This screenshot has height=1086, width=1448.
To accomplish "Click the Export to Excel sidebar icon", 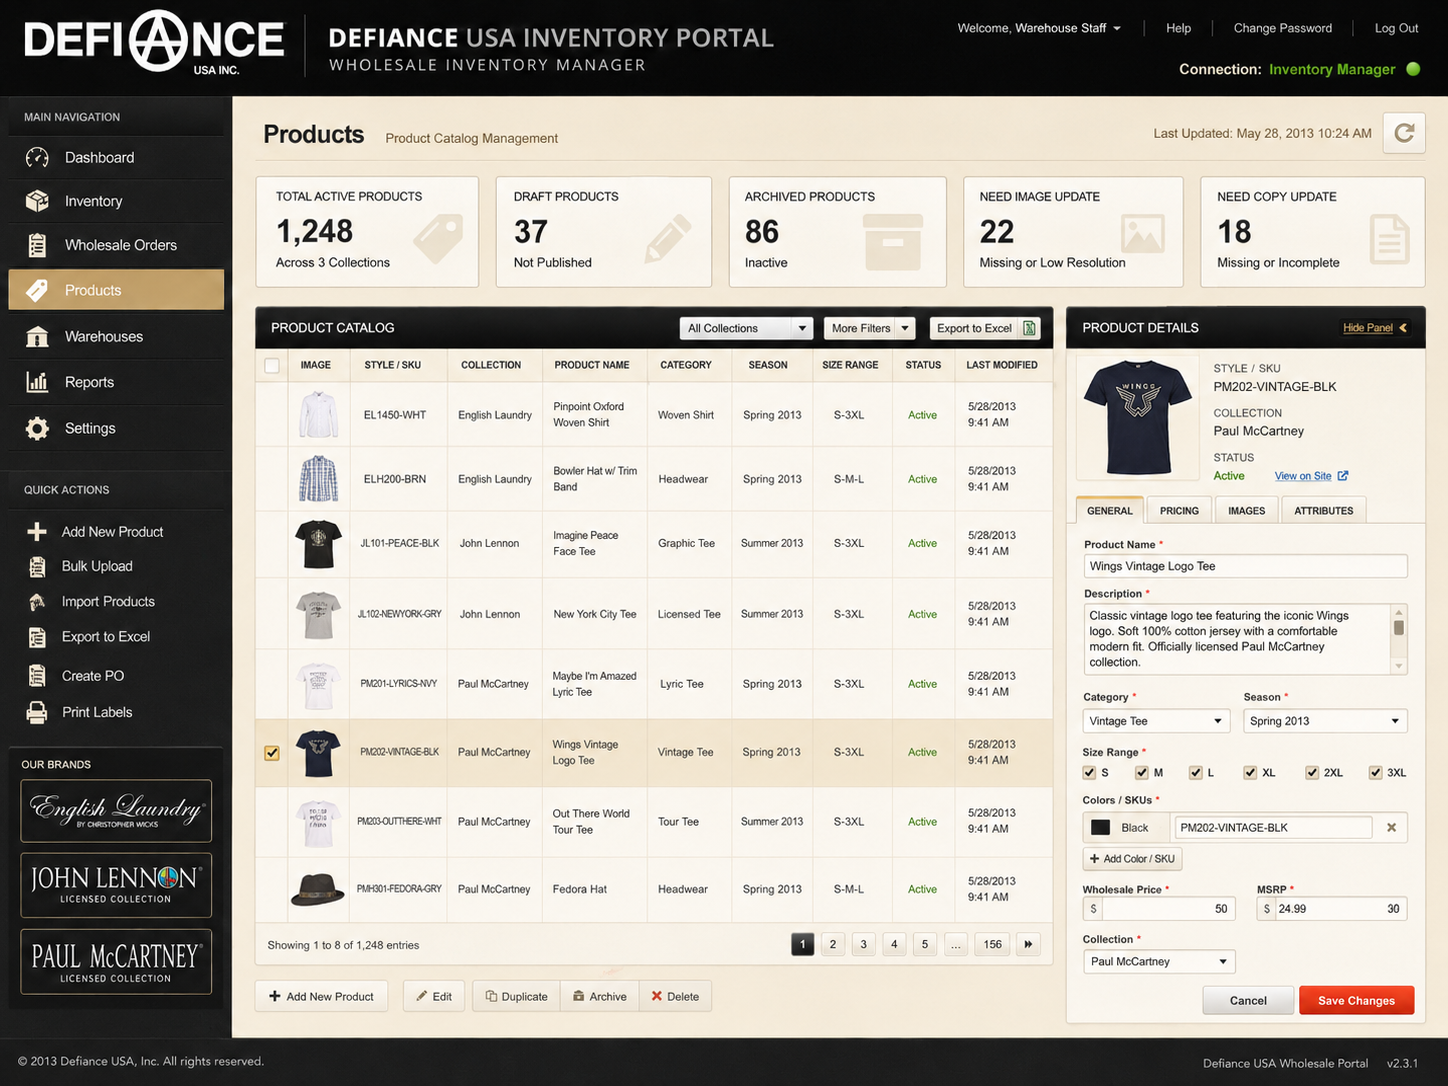I will 37,637.
